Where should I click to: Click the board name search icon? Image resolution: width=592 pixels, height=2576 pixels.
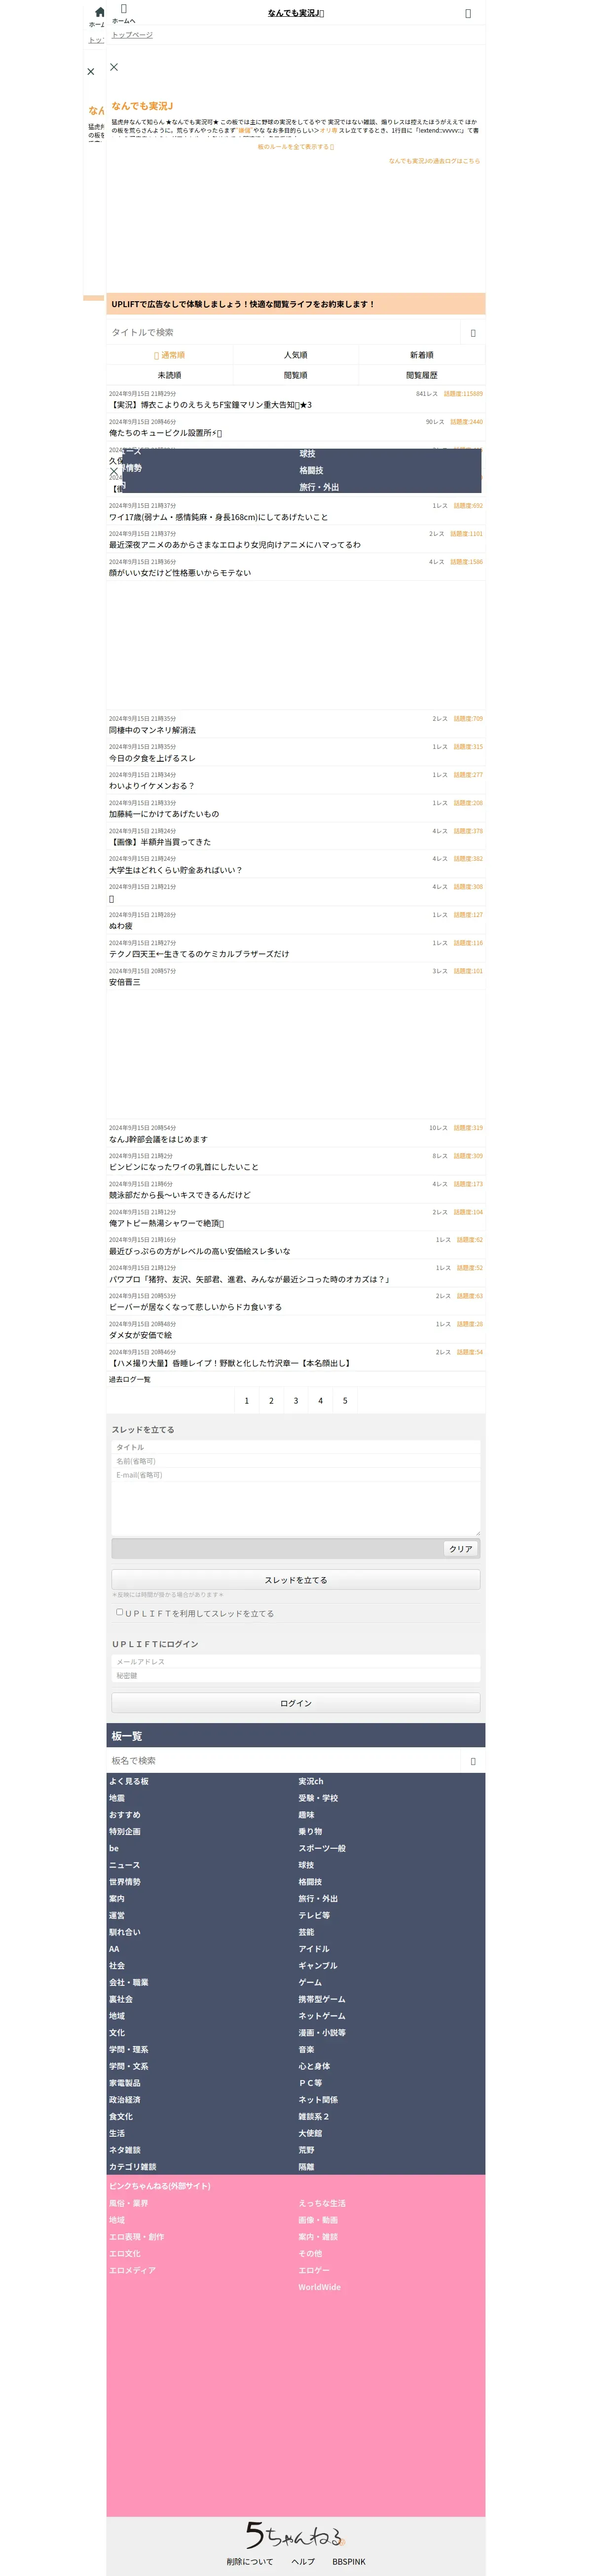(472, 1761)
